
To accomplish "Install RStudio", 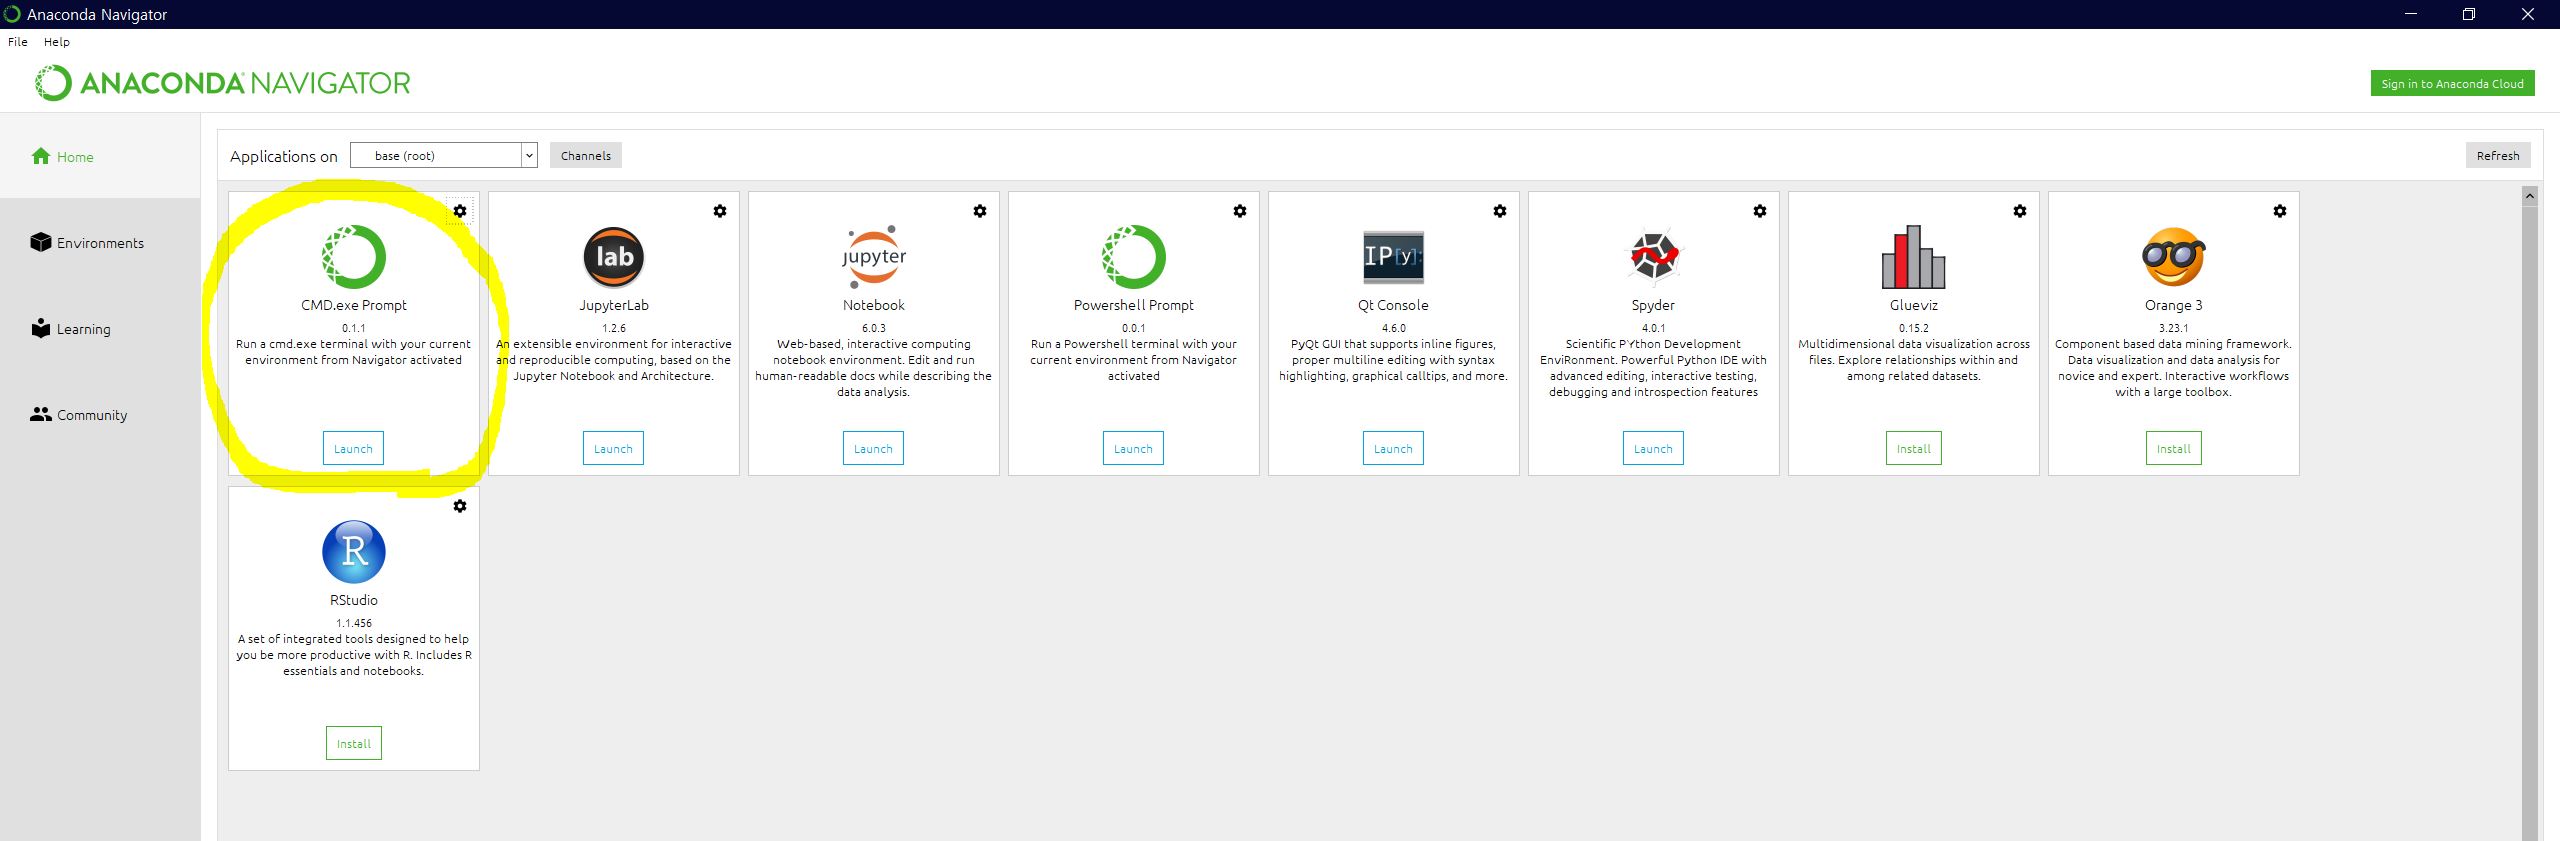I will [353, 743].
